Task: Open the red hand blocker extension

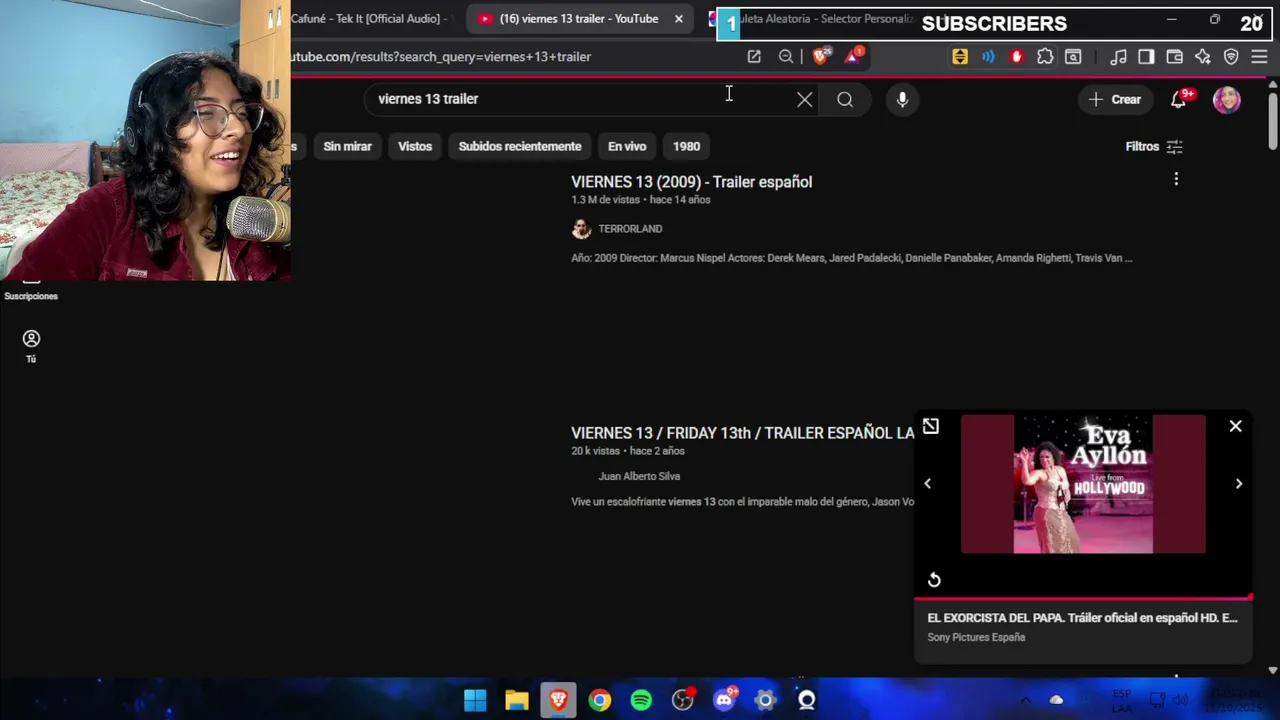Action: click(x=1017, y=57)
